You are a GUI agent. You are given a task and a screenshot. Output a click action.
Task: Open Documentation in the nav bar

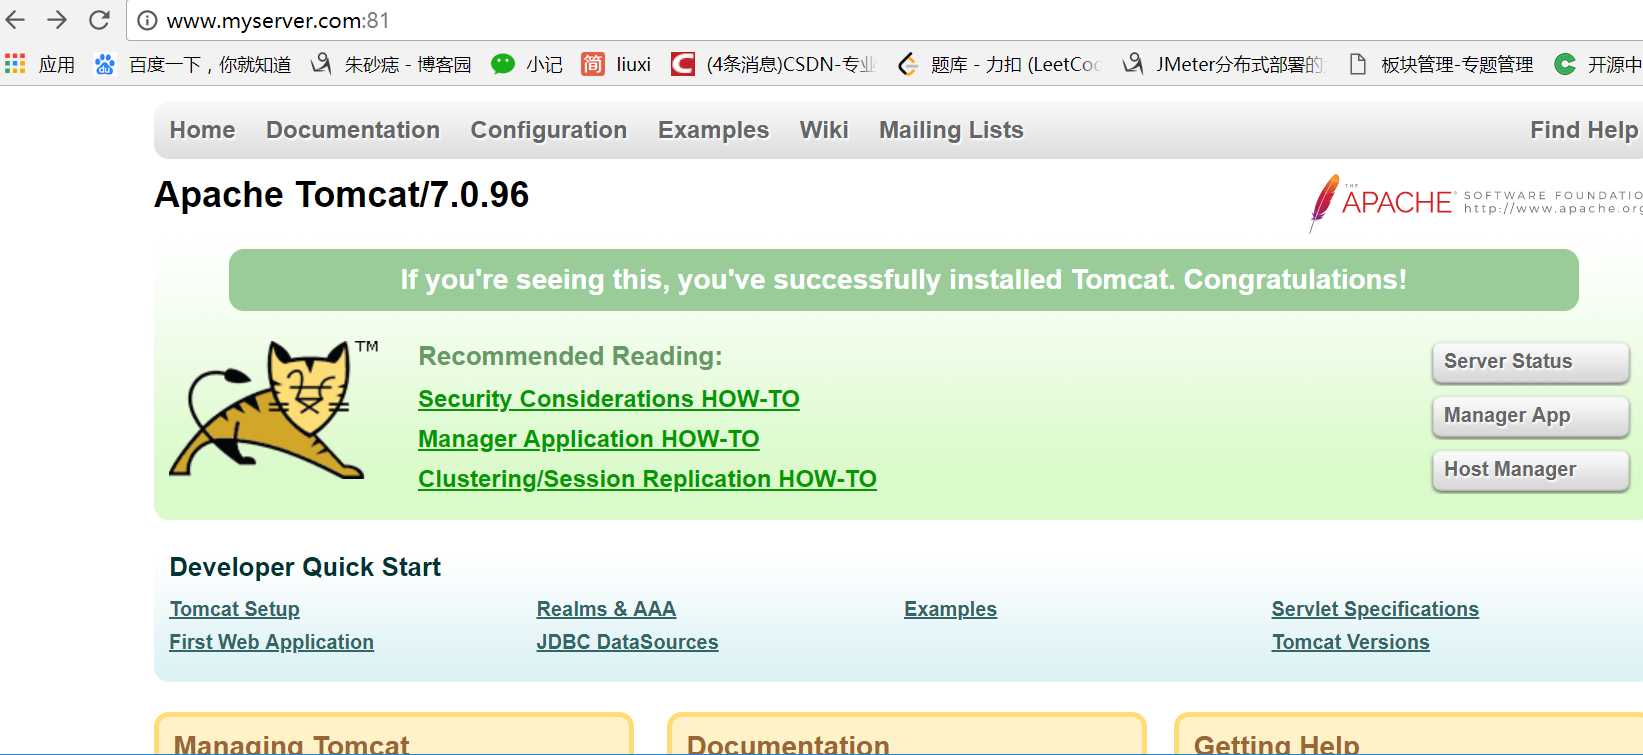pyautogui.click(x=353, y=130)
